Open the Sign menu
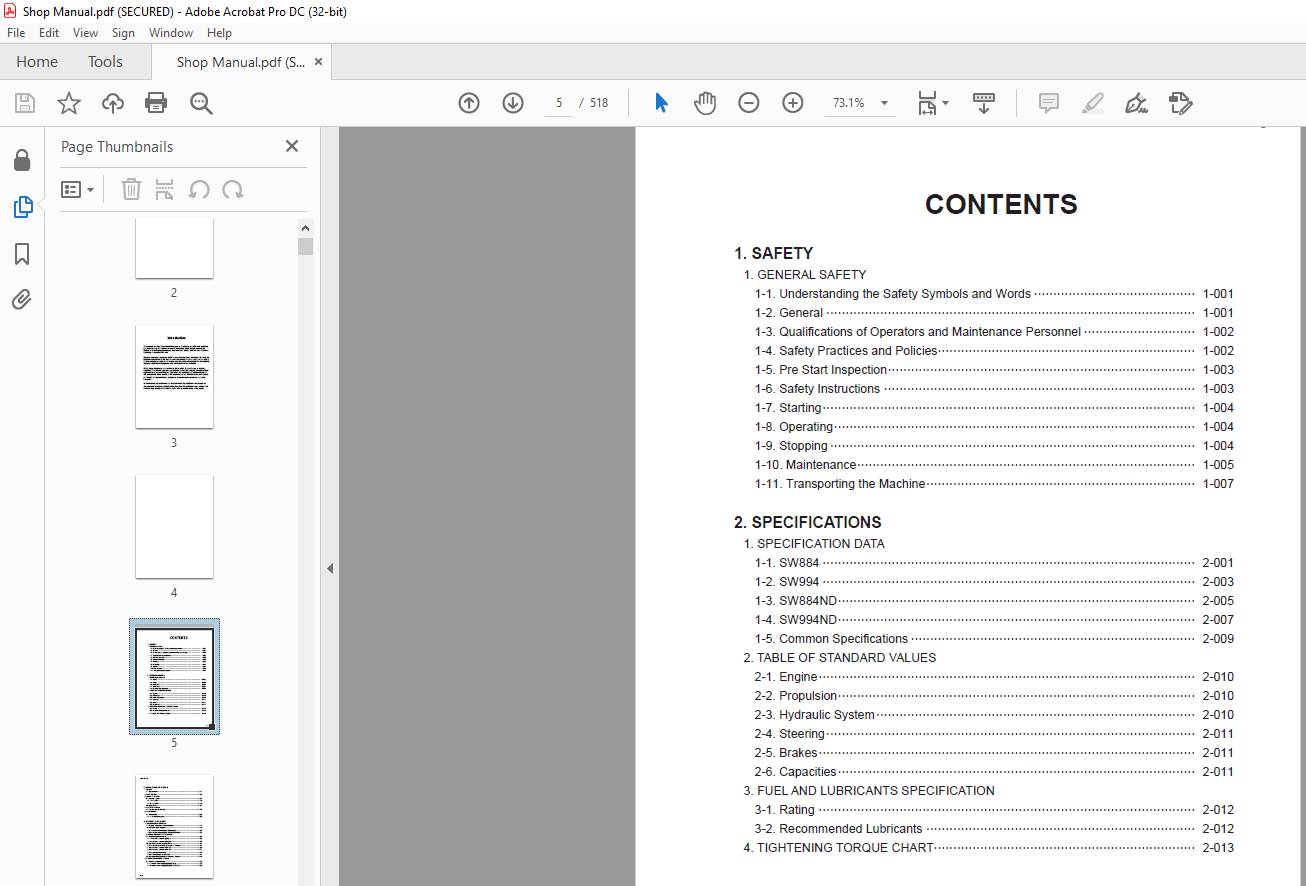Image resolution: width=1306 pixels, height=886 pixels. coord(123,33)
